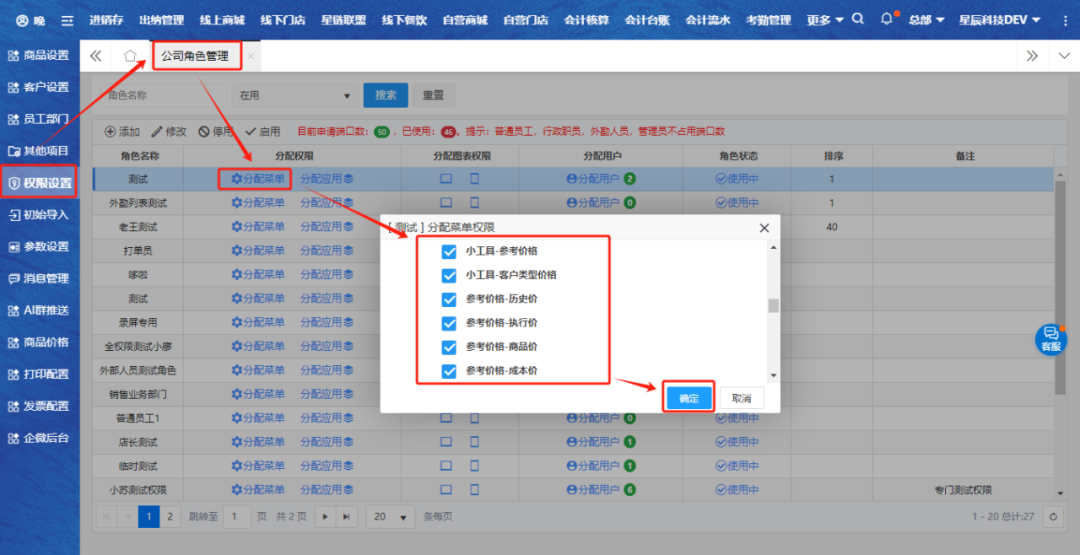Click the refresh icon at table bottom right

[x=1052, y=516]
